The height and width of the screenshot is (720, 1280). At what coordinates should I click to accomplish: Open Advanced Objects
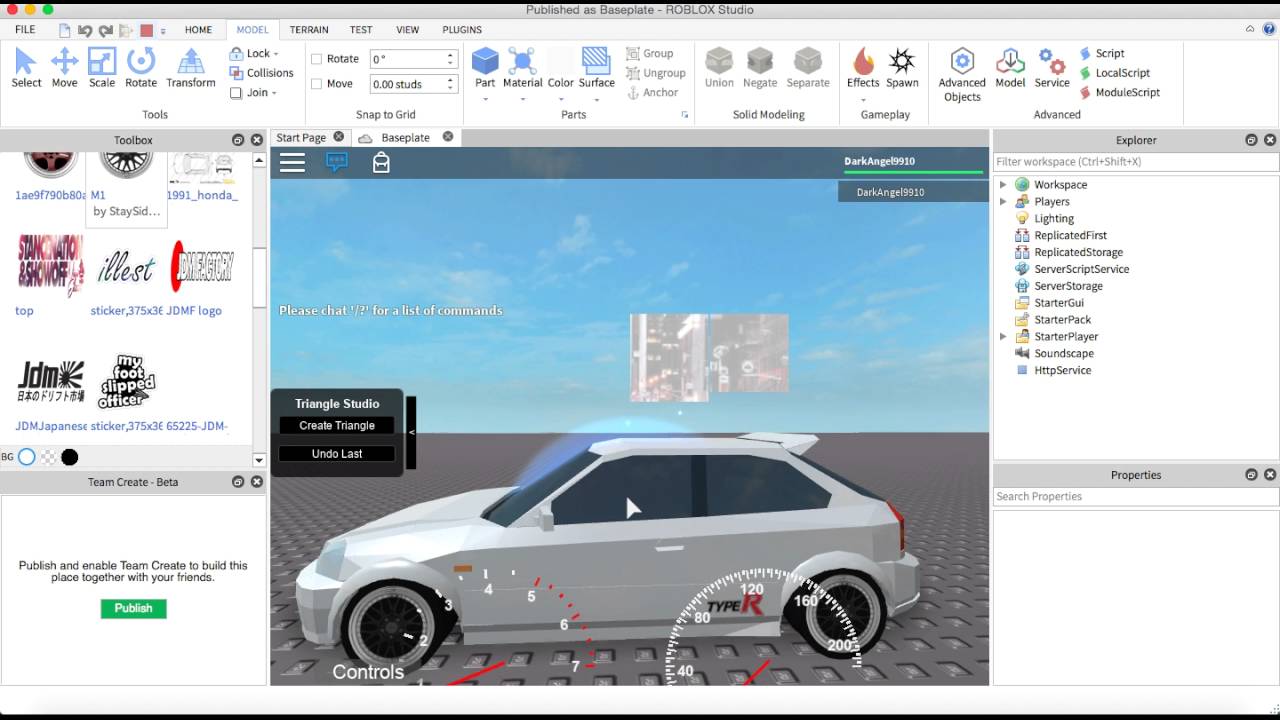(x=962, y=75)
